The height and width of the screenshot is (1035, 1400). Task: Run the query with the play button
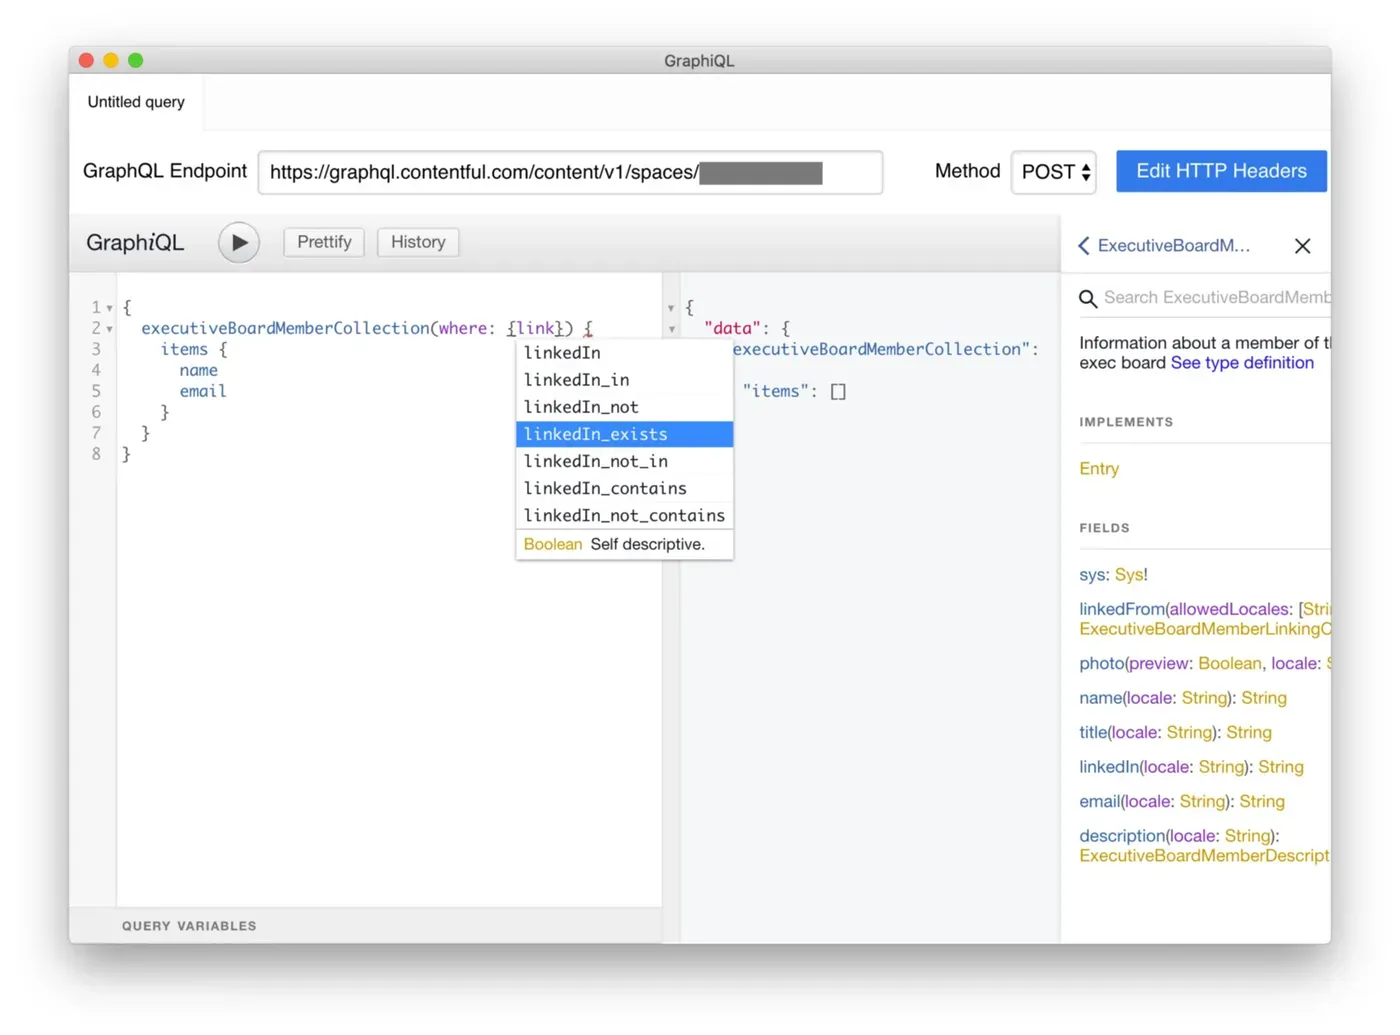tap(238, 242)
